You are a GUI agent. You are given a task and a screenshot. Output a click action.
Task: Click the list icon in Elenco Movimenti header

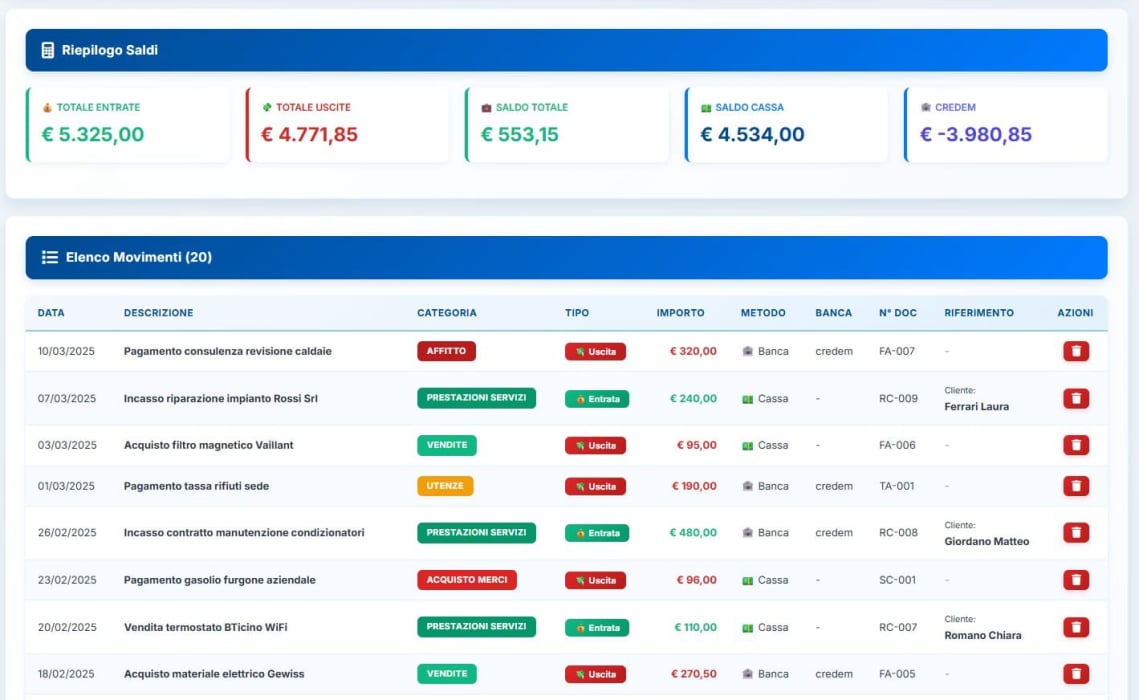pos(48,256)
